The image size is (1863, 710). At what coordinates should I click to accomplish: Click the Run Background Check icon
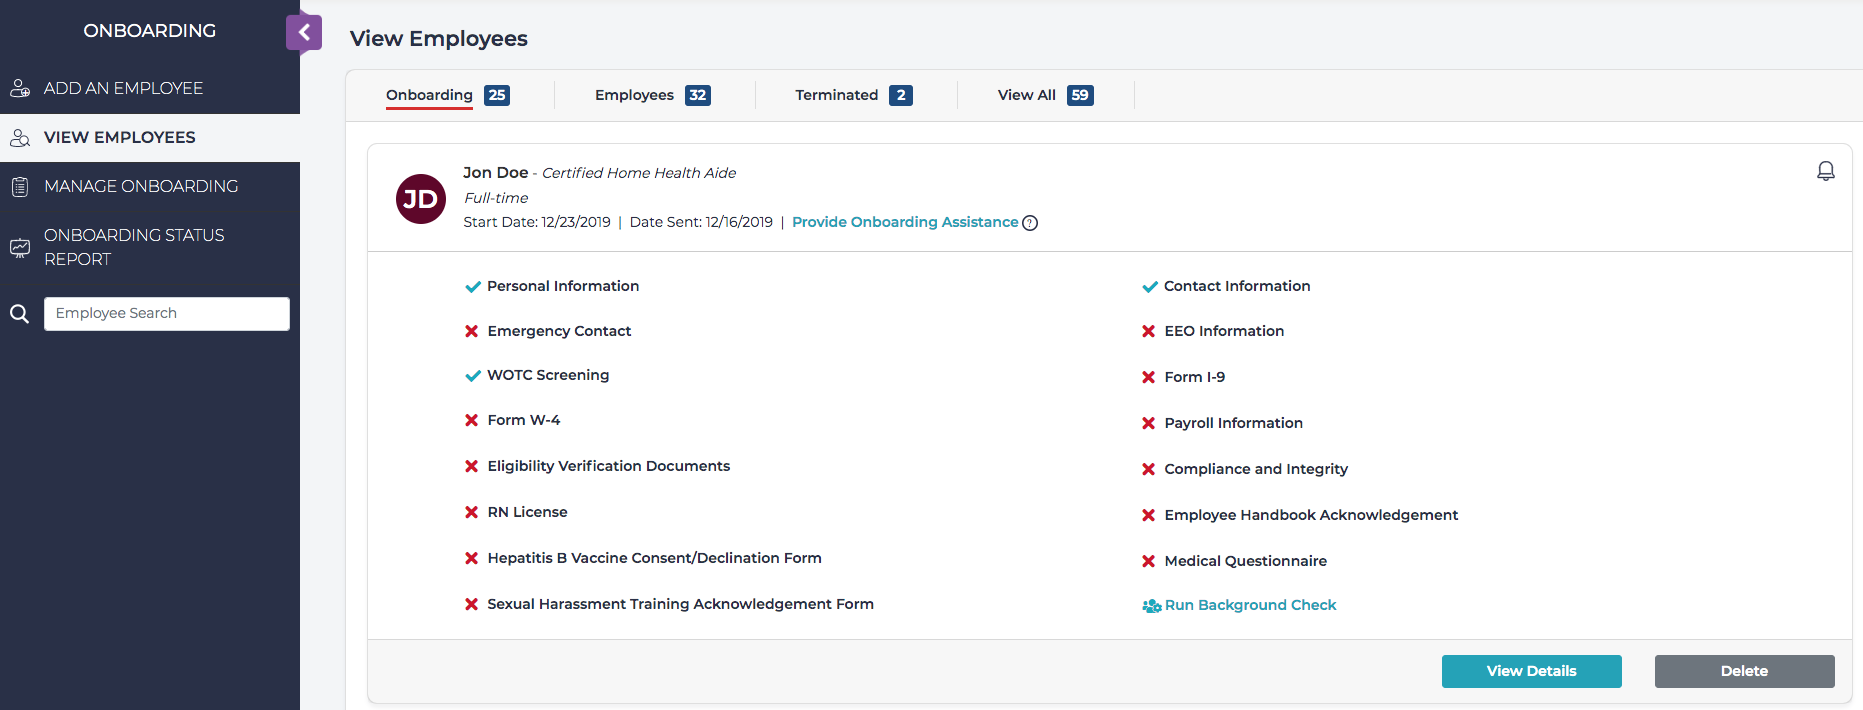tap(1151, 606)
